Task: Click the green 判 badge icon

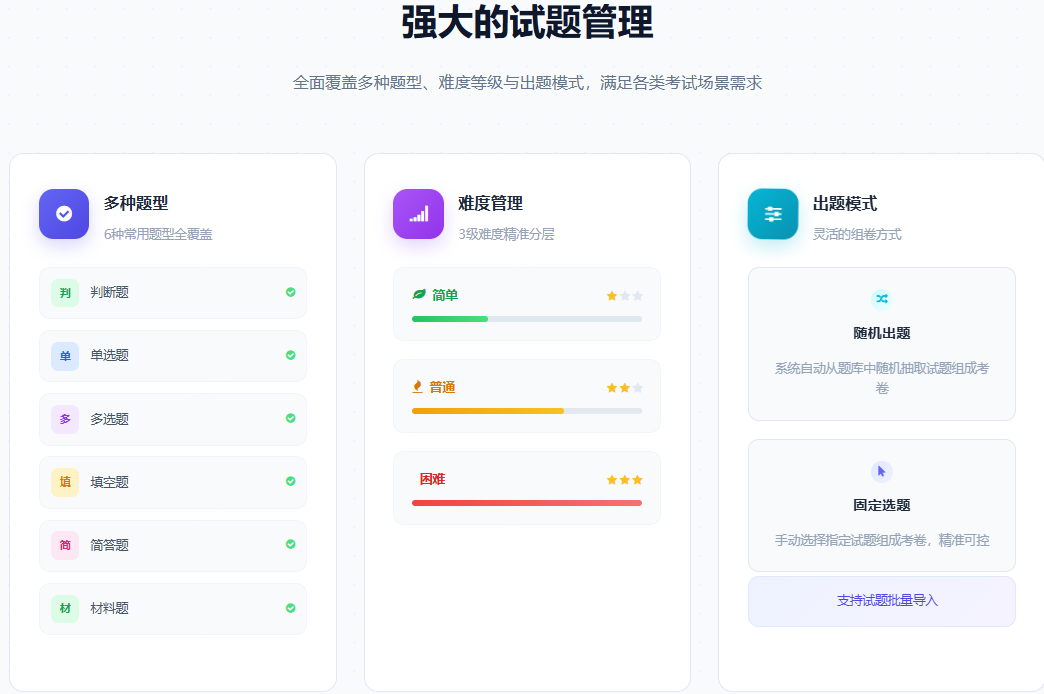Action: pos(65,293)
